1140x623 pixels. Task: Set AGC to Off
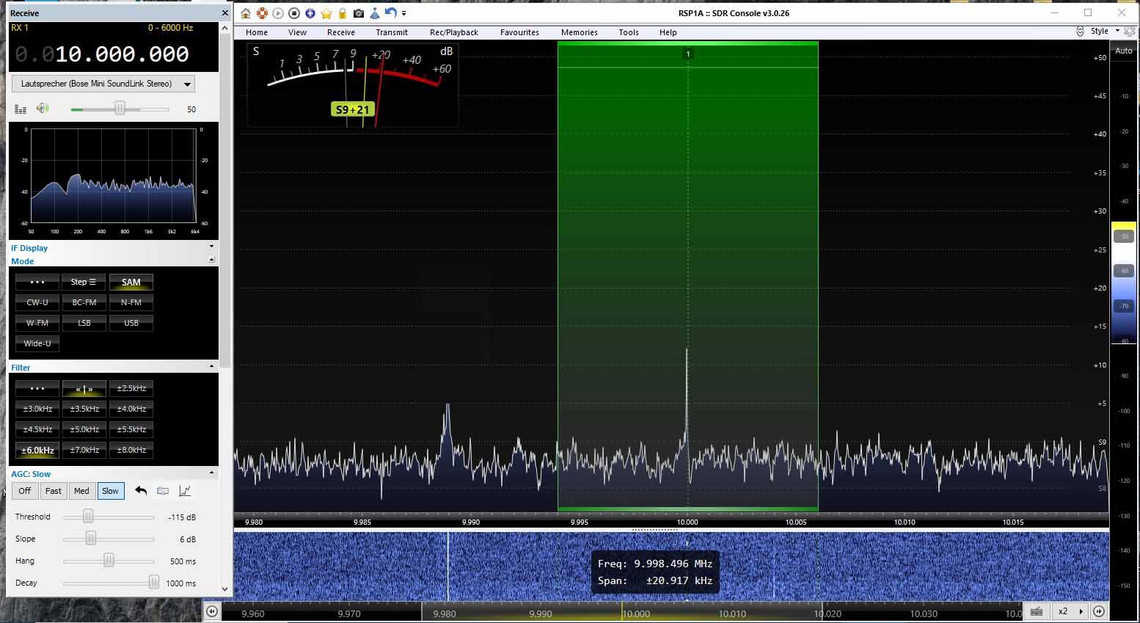(x=25, y=491)
